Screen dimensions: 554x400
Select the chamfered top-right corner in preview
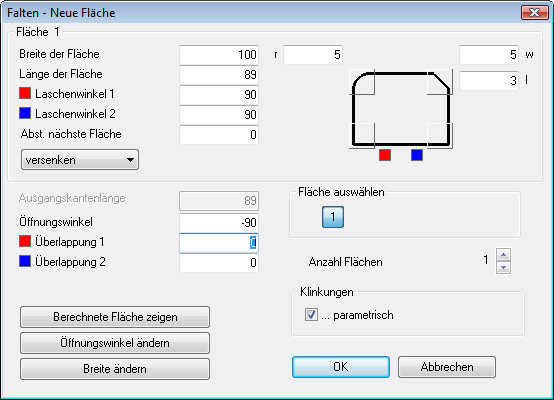[x=440, y=82]
